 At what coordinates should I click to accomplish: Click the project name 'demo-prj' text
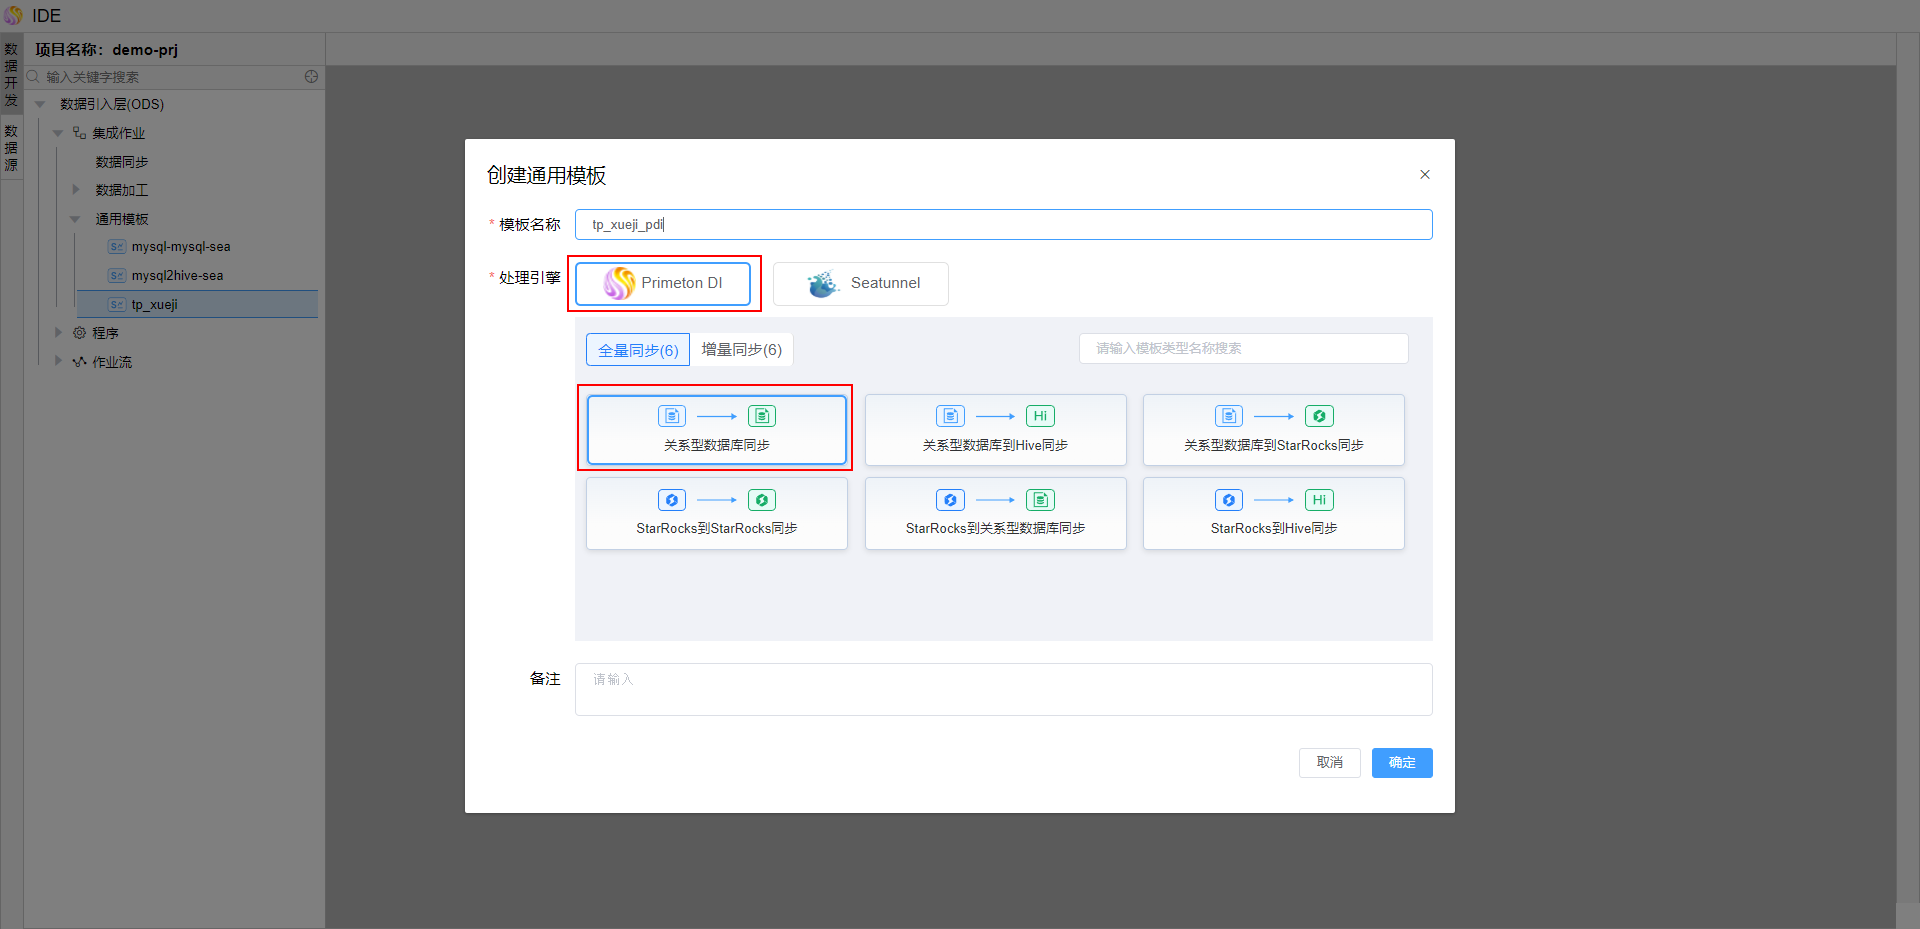click(145, 50)
